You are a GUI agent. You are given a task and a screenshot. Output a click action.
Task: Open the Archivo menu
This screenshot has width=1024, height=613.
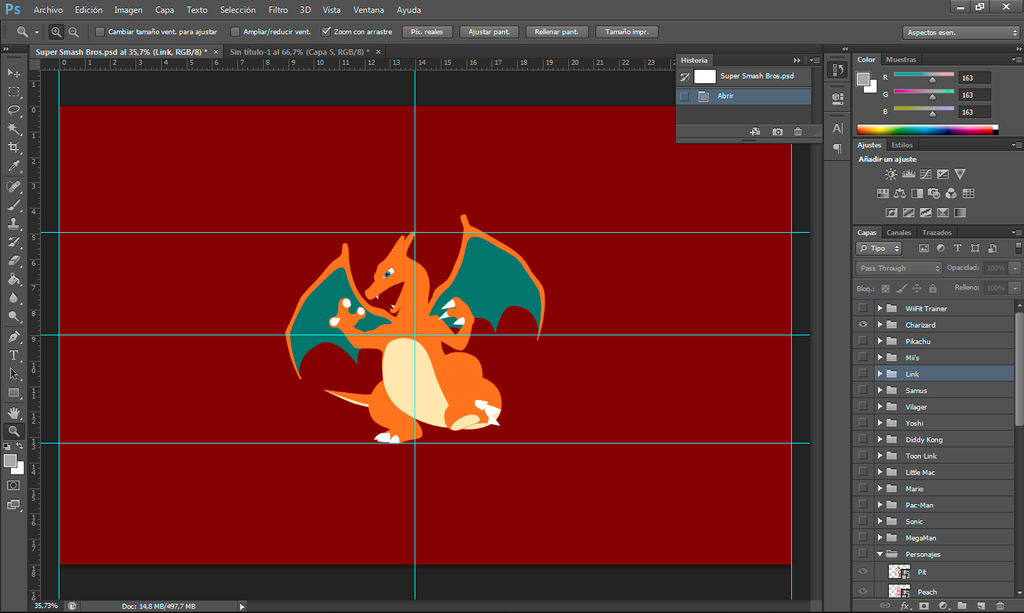48,10
